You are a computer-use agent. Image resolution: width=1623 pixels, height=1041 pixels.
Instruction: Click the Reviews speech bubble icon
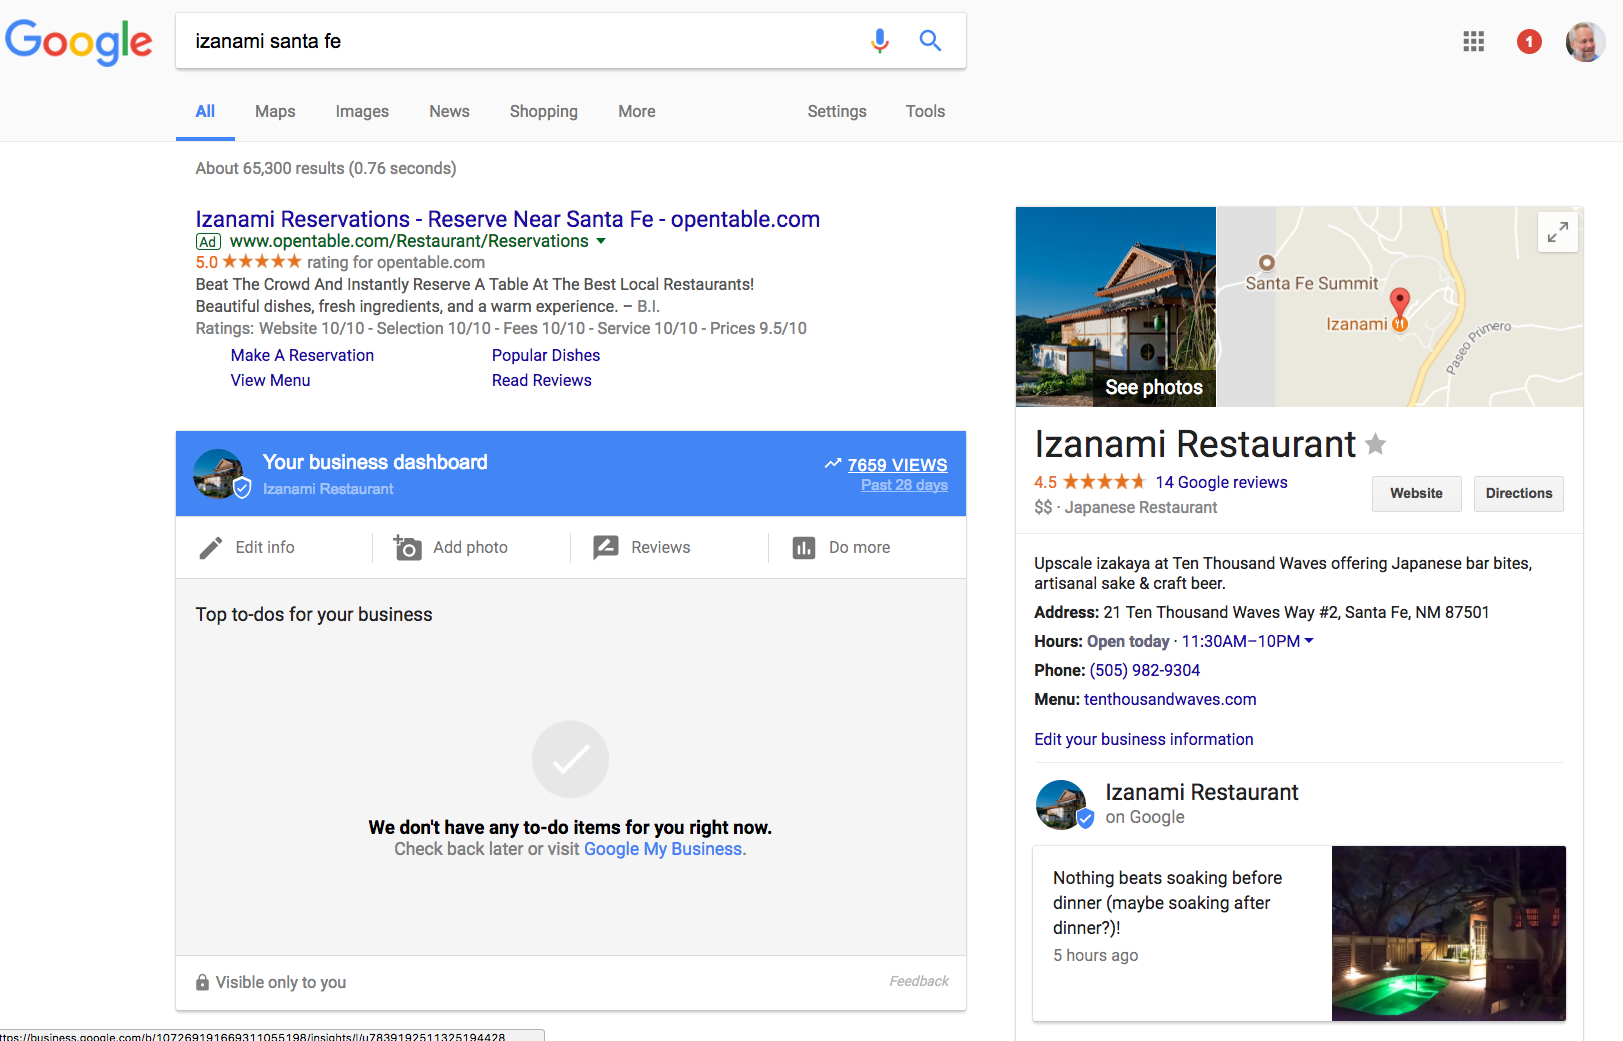(x=606, y=548)
